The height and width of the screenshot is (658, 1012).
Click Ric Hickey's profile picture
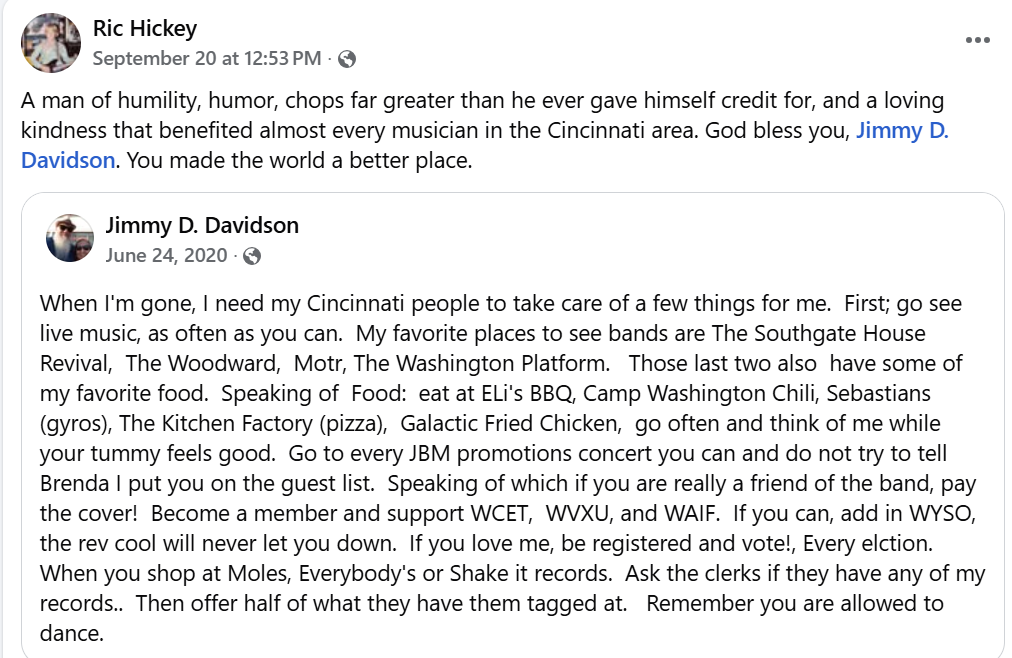51,43
